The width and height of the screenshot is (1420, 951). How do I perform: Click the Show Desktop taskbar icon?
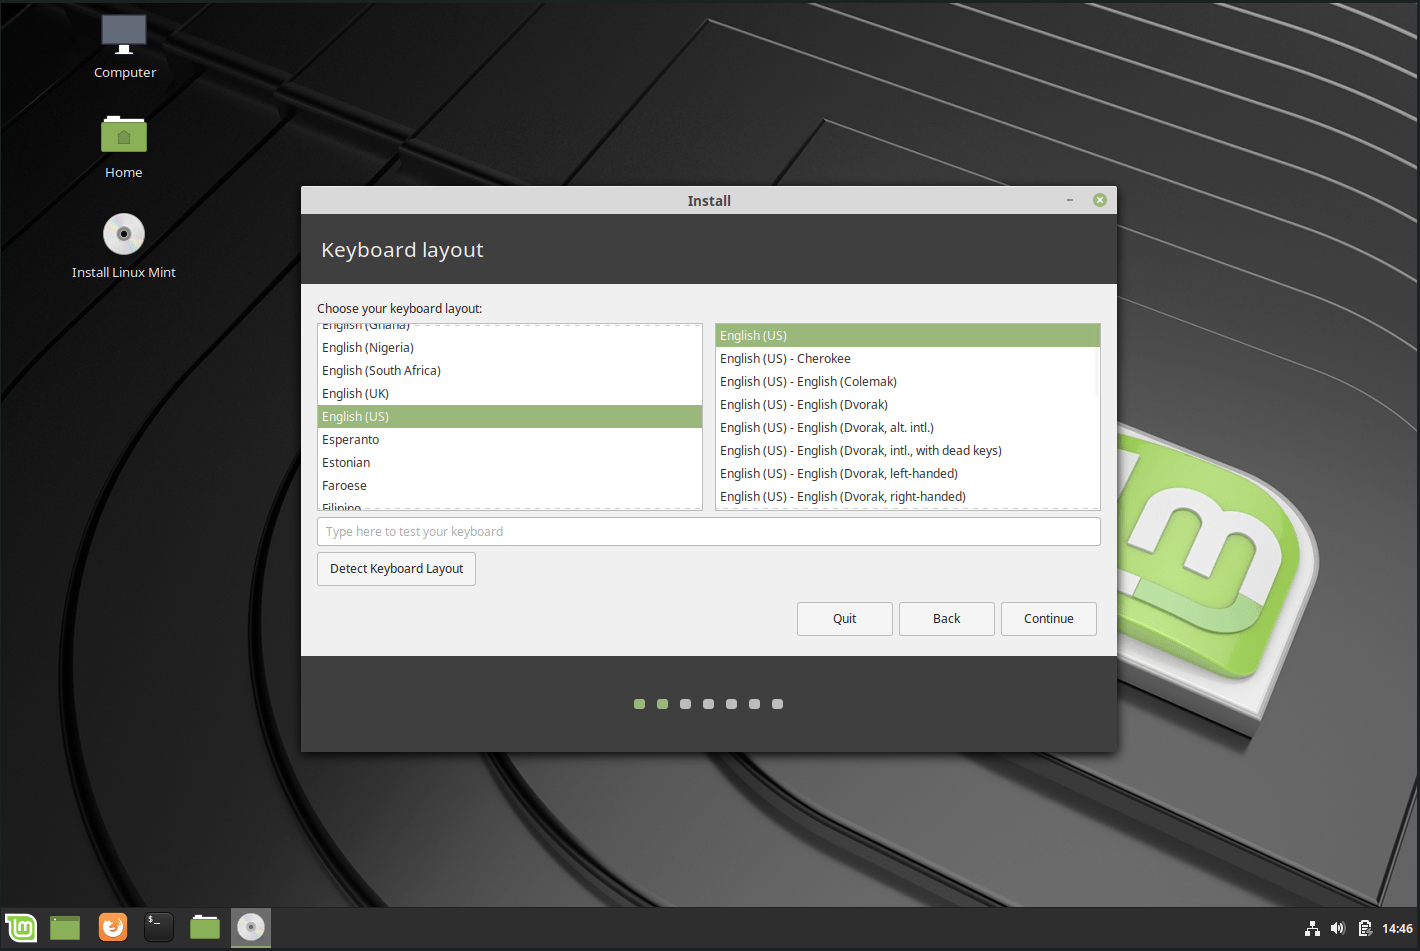tap(64, 928)
